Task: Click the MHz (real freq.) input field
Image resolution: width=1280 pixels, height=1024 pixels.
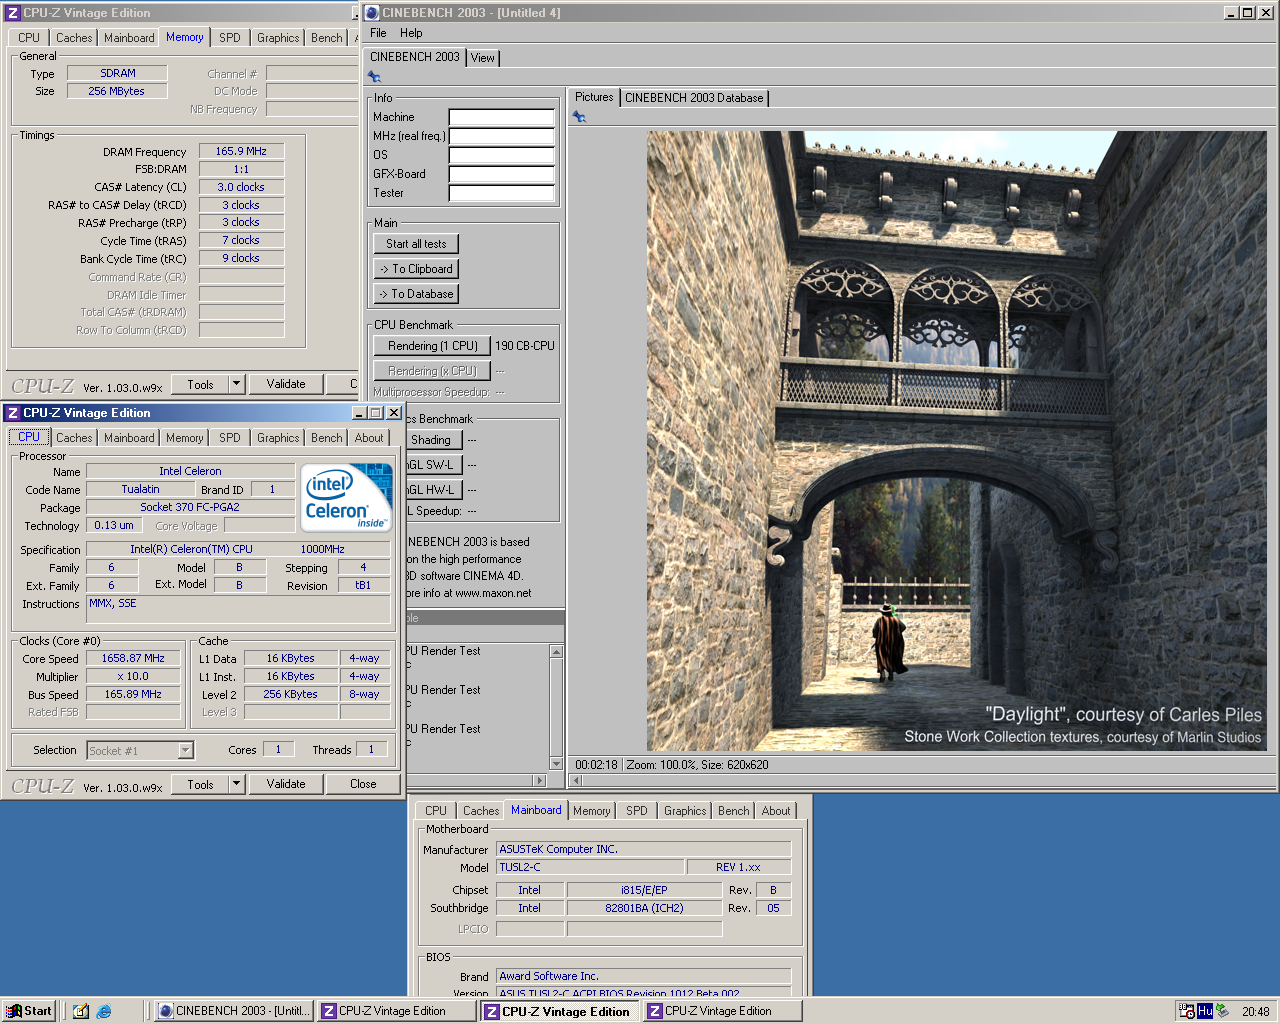Action: pos(501,136)
